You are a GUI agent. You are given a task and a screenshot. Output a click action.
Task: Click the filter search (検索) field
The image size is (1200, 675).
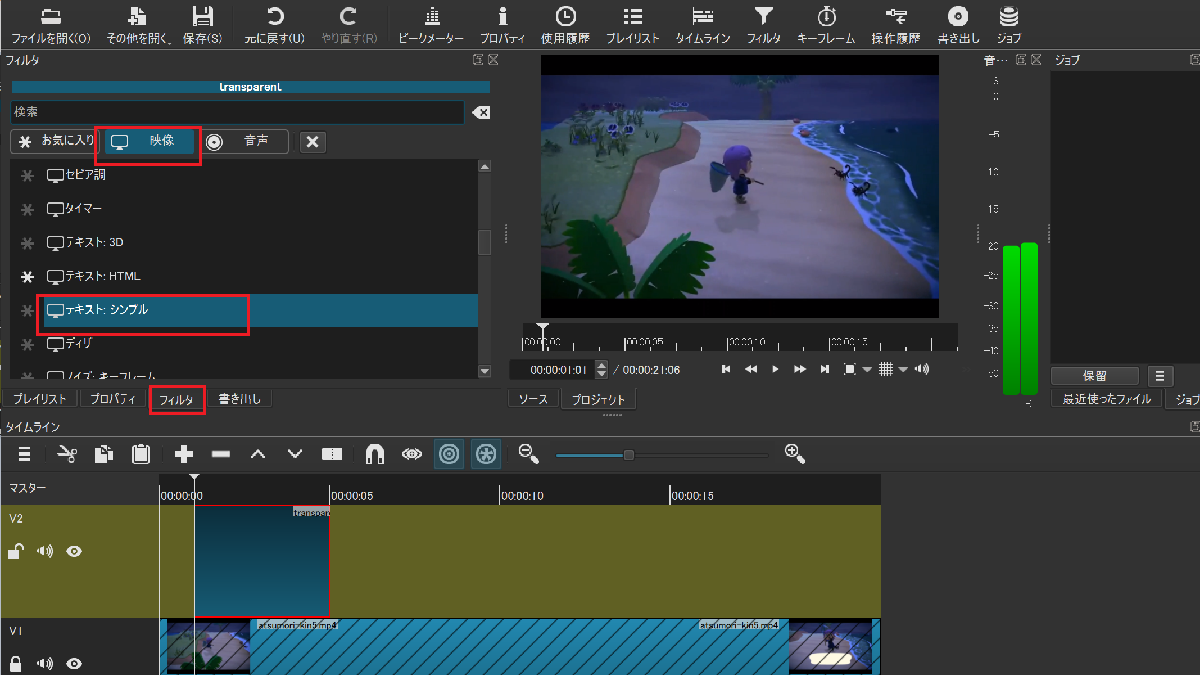(x=237, y=112)
